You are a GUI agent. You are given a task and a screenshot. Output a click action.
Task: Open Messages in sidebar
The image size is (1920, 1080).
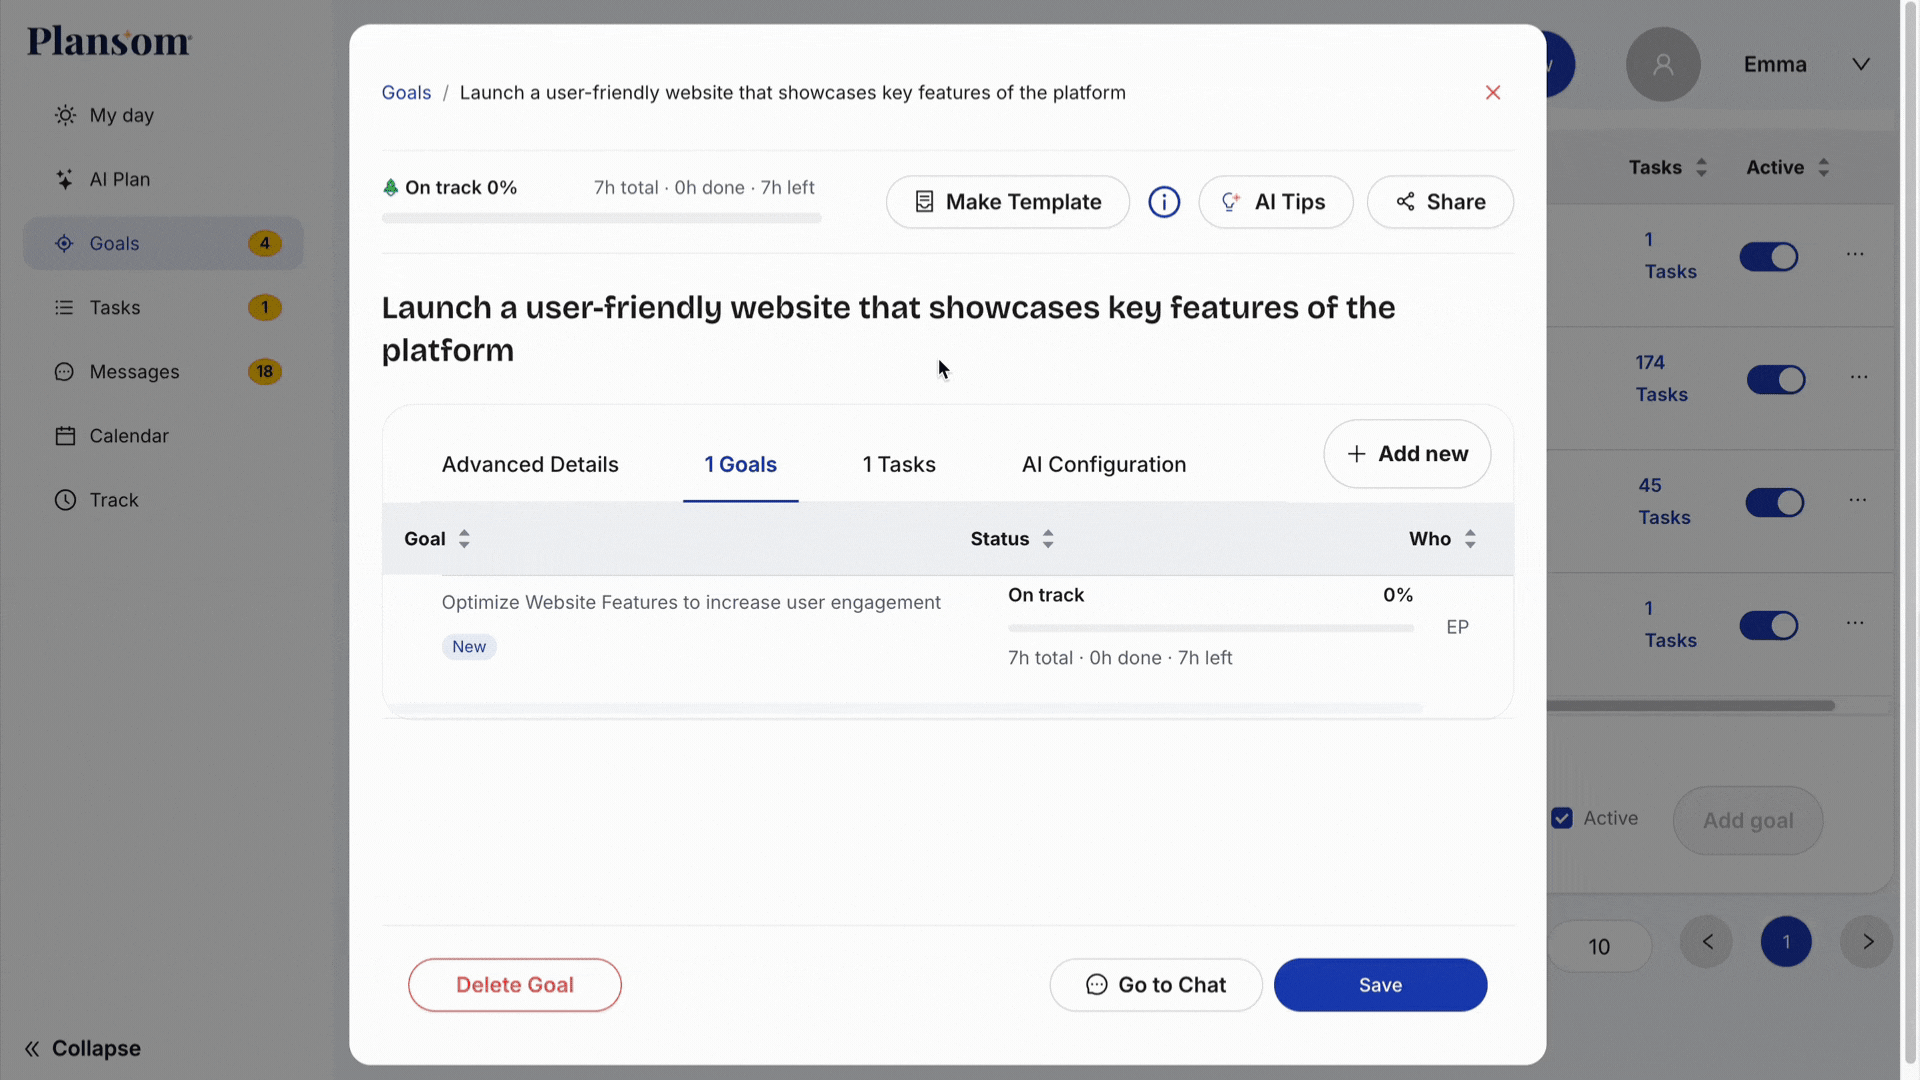(134, 372)
